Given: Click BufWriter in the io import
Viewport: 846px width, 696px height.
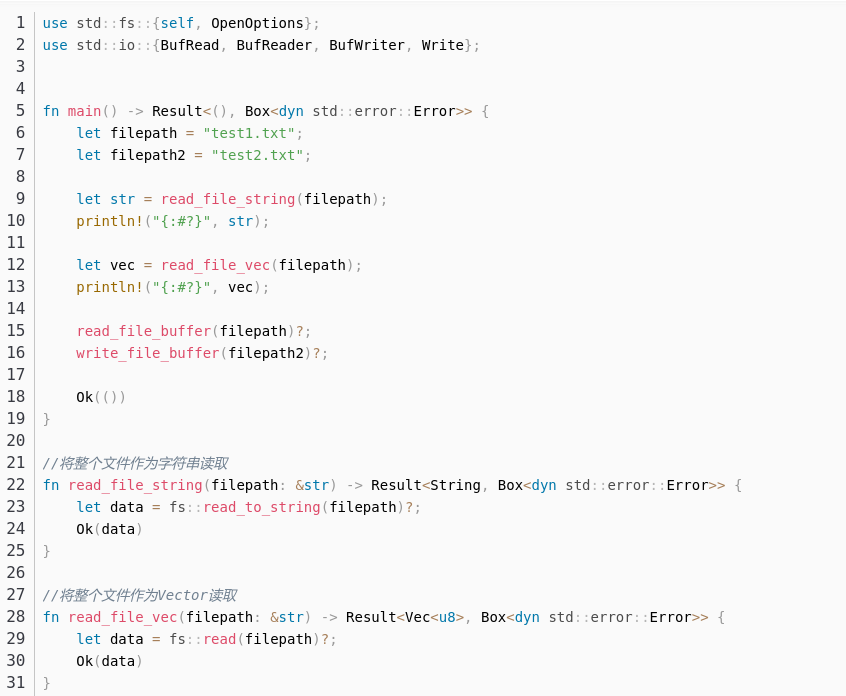Looking at the screenshot, I should coord(367,45).
